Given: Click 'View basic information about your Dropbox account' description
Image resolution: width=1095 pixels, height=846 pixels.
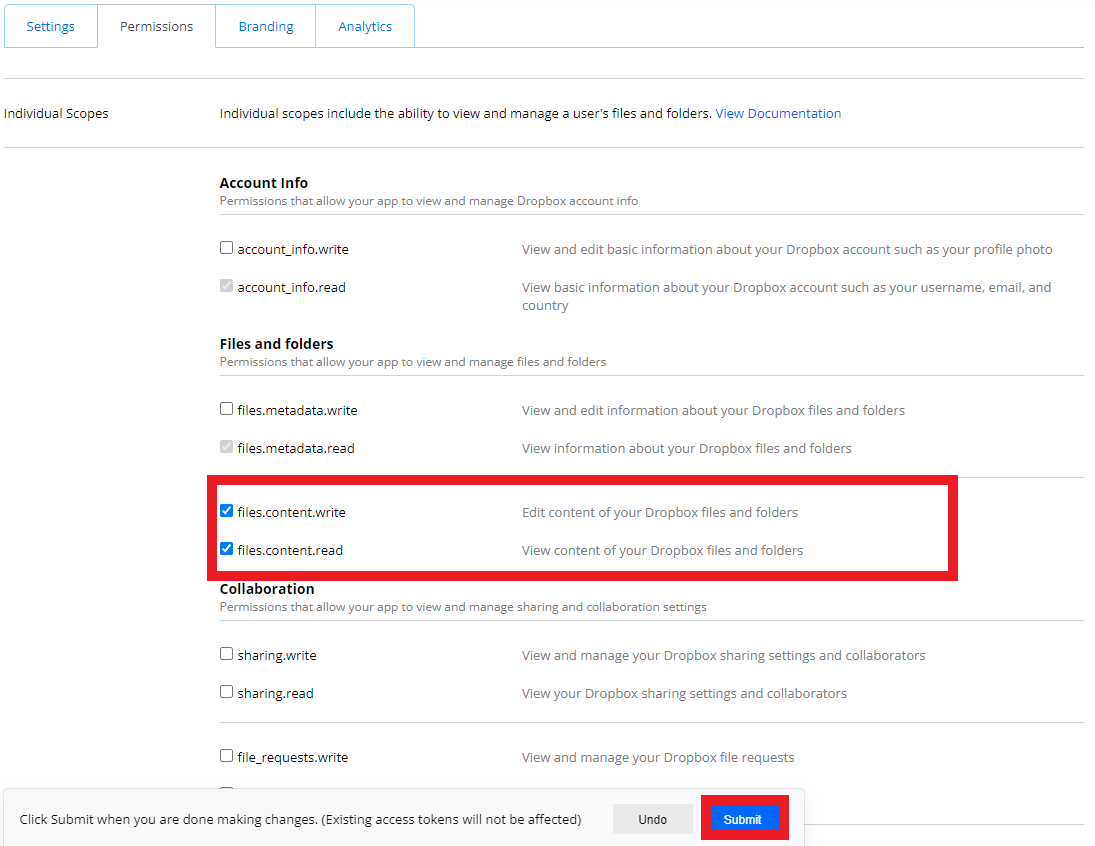Looking at the screenshot, I should click(786, 296).
